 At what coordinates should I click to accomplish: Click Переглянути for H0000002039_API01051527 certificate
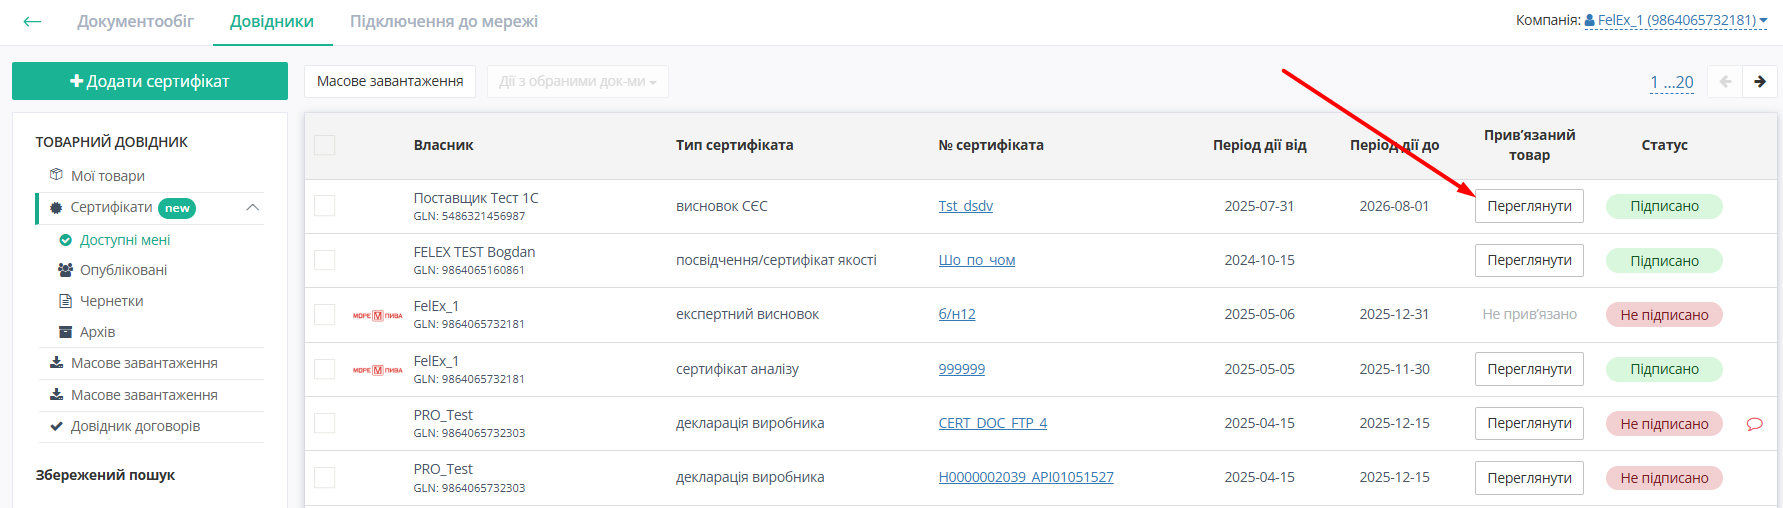click(1529, 478)
